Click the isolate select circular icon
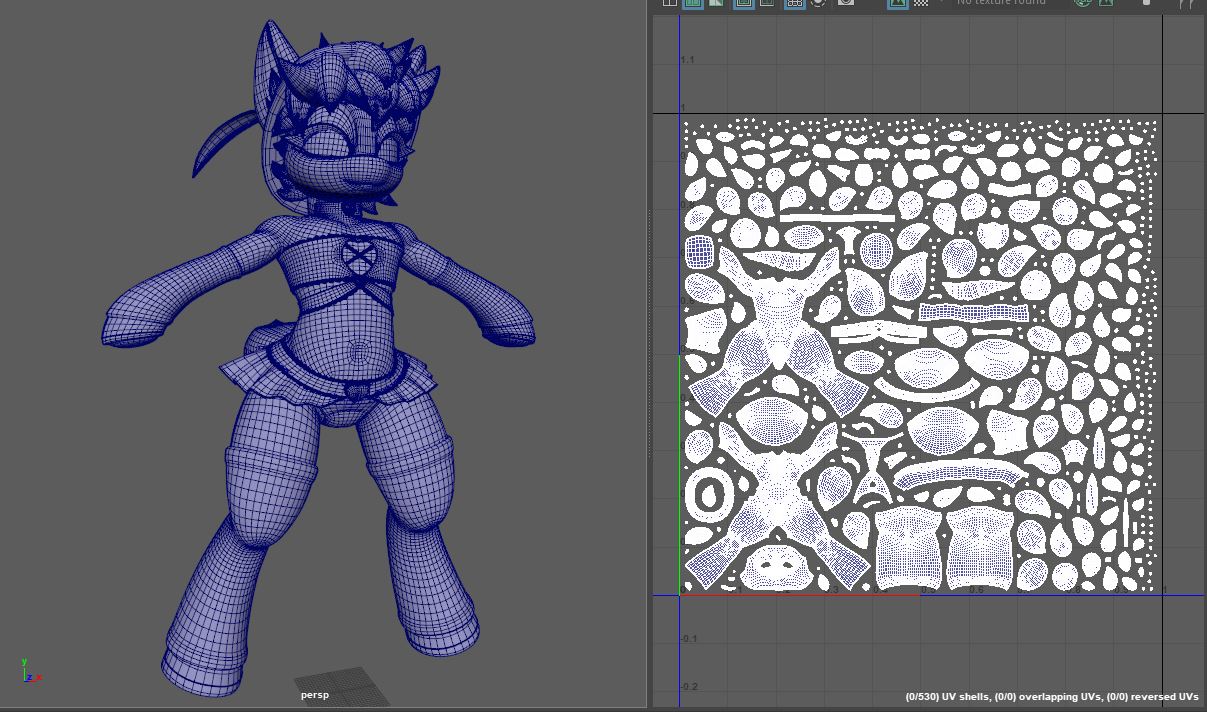The height and width of the screenshot is (712, 1207). [818, 3]
